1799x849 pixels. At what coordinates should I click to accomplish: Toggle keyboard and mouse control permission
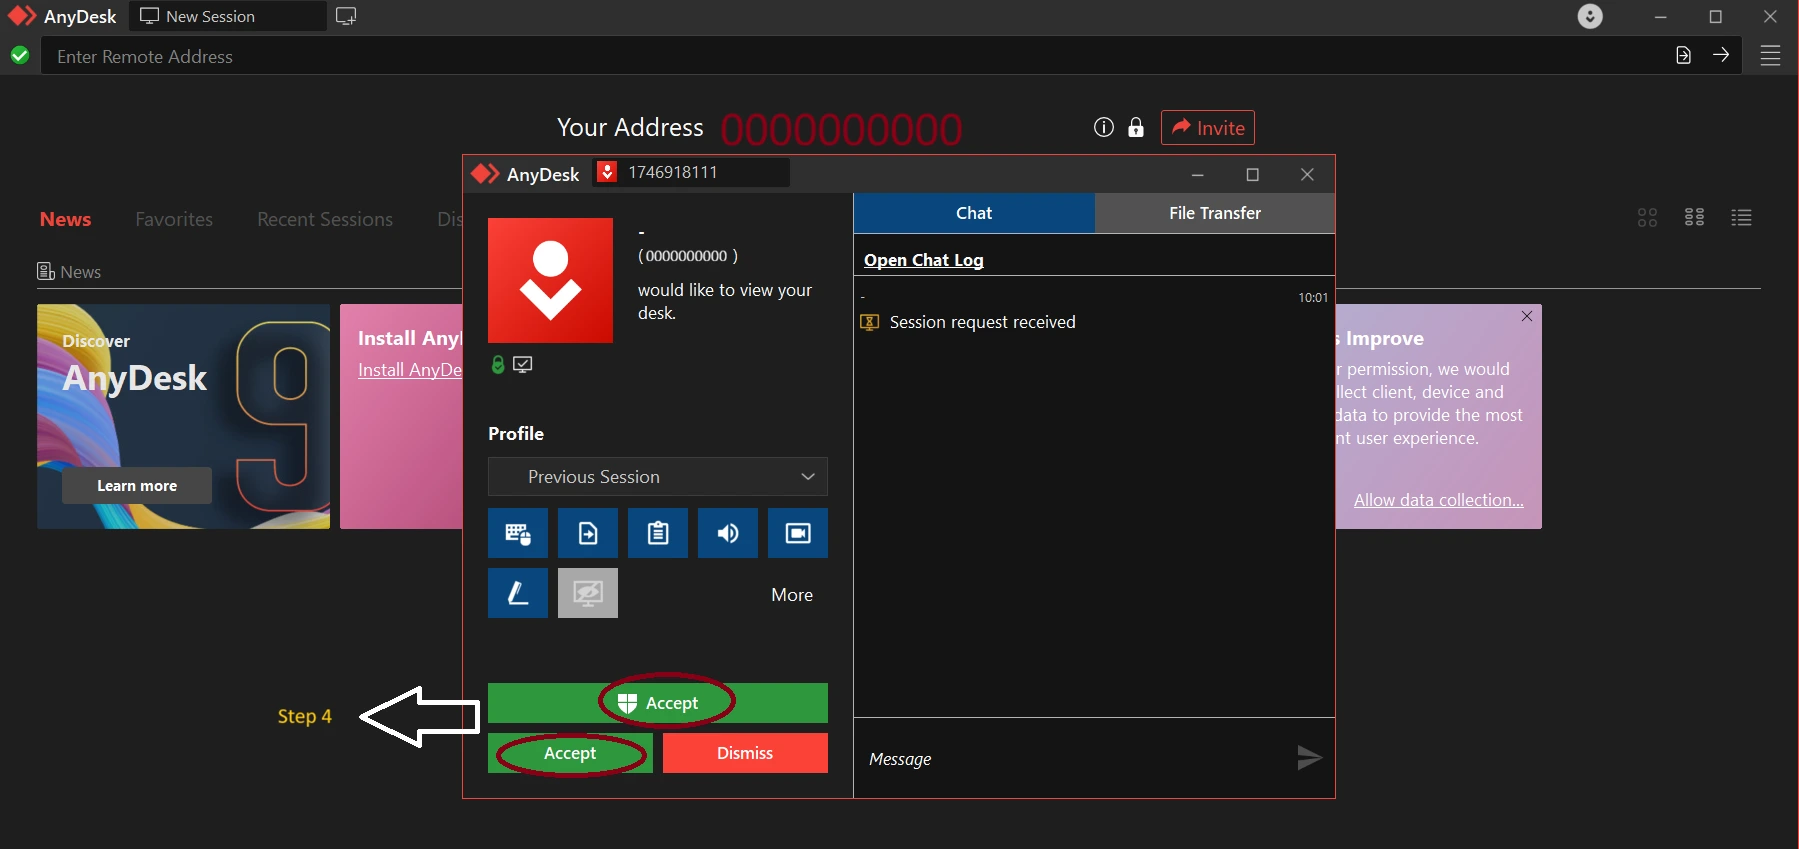[517, 533]
